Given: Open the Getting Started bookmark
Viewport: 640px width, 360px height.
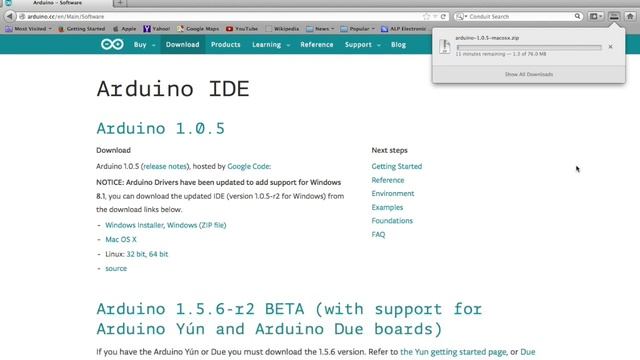Looking at the screenshot, I should (82, 29).
